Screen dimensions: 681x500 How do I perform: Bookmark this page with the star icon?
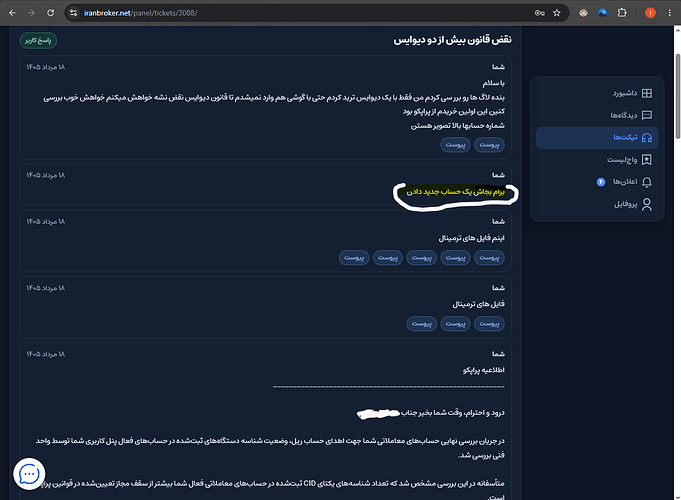pos(557,13)
